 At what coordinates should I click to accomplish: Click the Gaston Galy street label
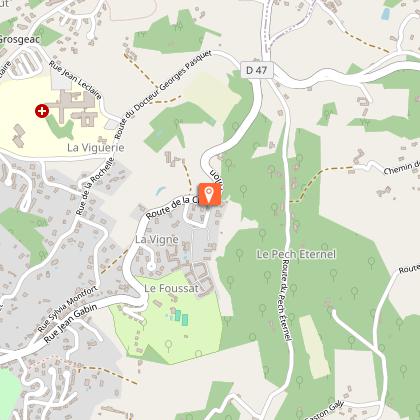[324, 411]
